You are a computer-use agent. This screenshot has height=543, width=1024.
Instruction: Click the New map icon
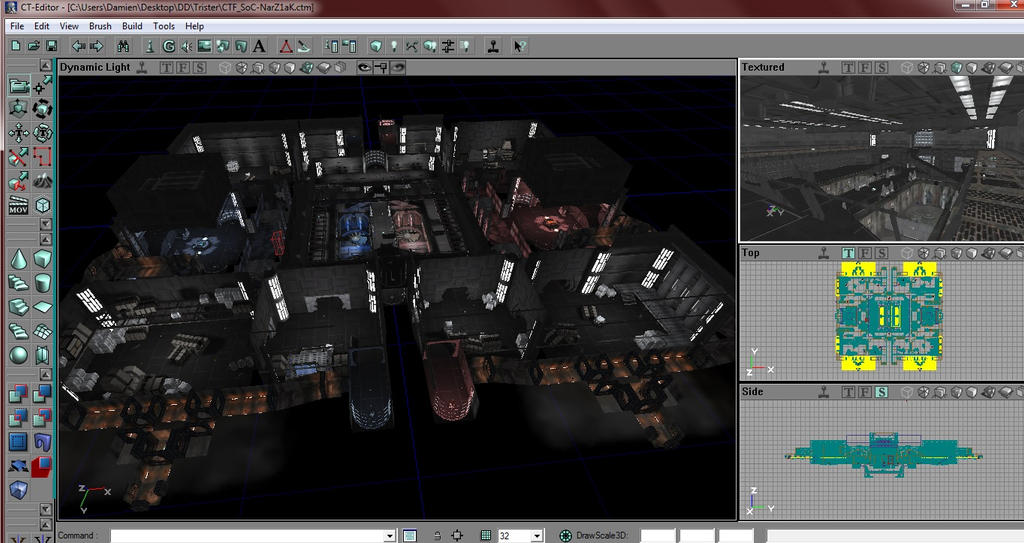click(x=16, y=46)
